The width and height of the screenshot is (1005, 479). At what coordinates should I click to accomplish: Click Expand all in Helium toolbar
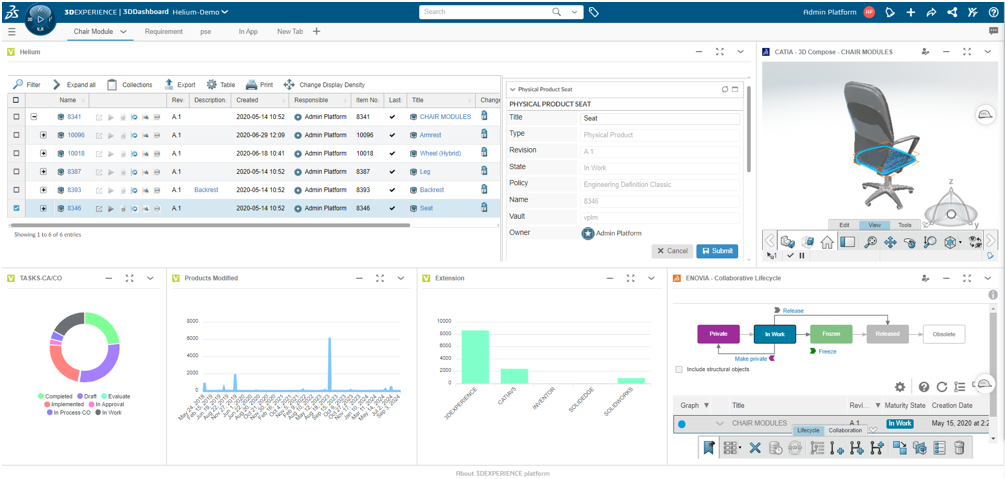(74, 84)
